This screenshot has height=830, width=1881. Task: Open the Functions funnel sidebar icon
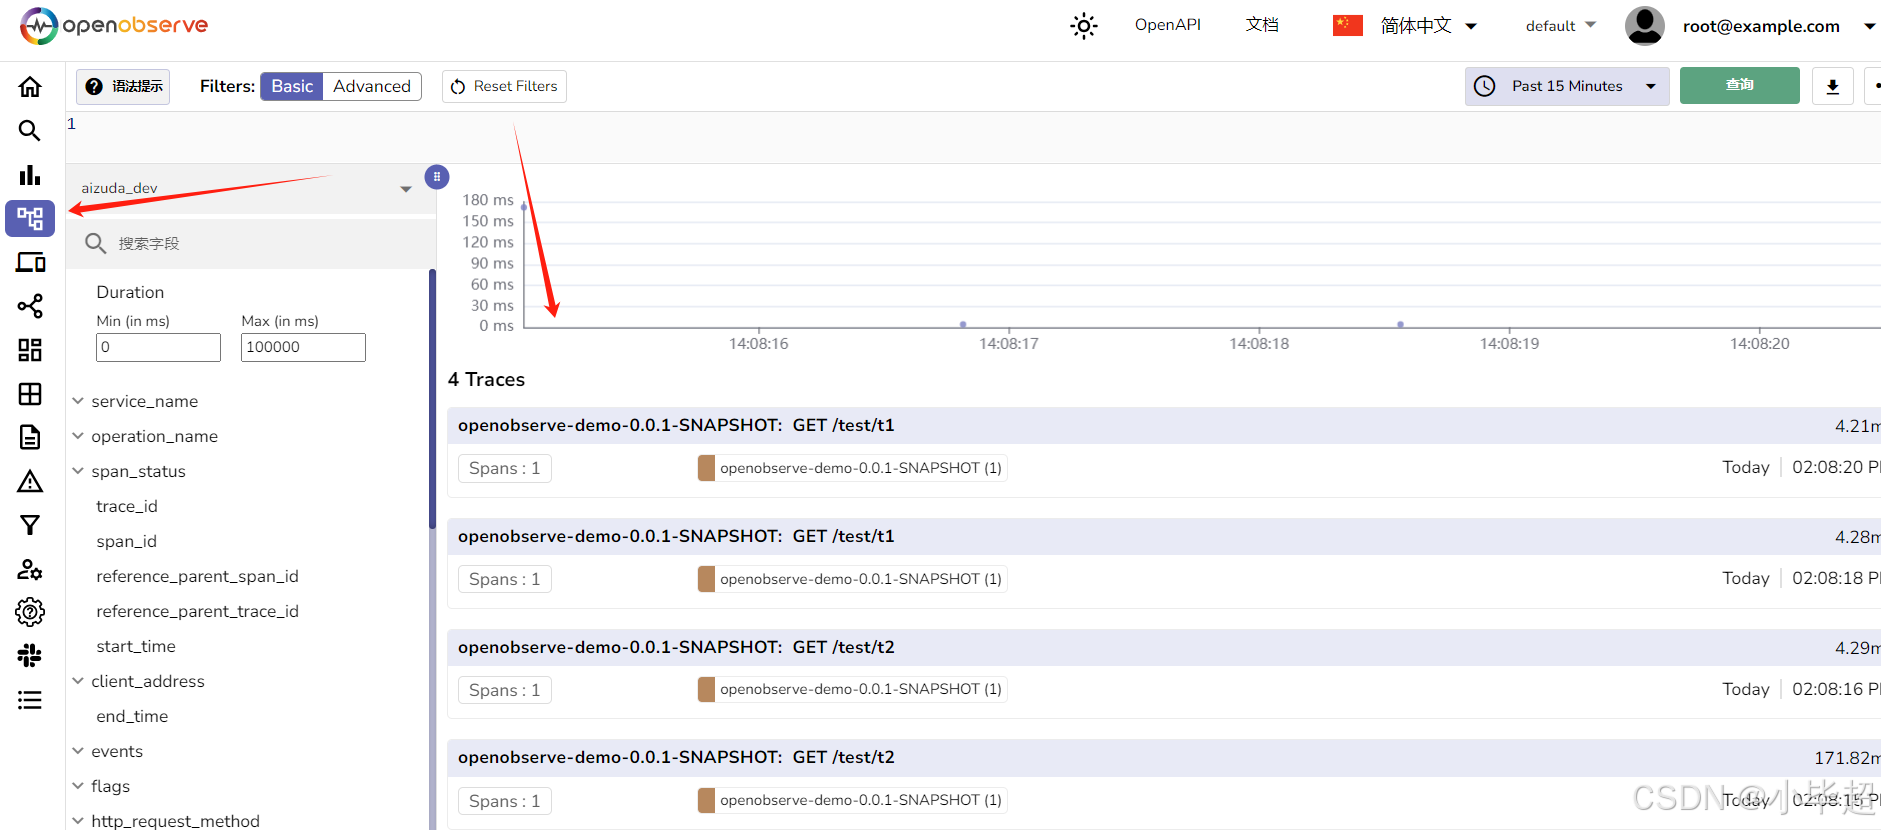(30, 525)
